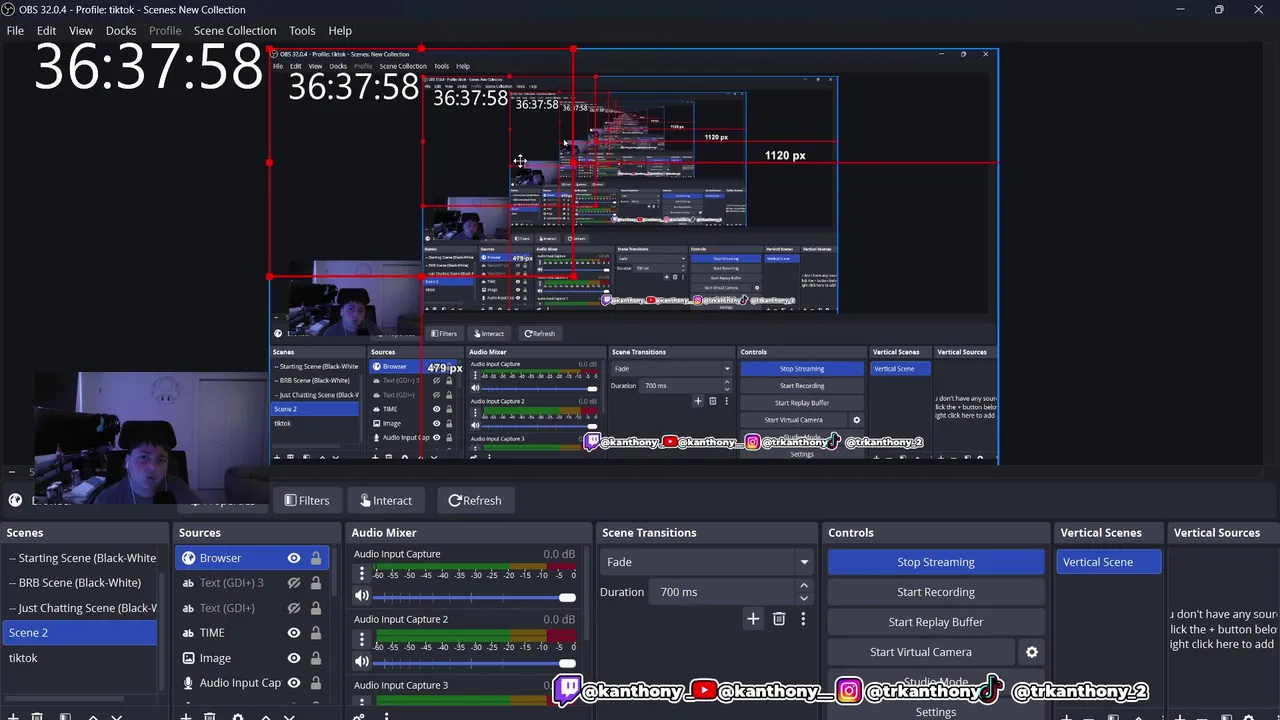This screenshot has height=720, width=1280.
Task: Click the globe icon of Browser source row
Action: 188,558
